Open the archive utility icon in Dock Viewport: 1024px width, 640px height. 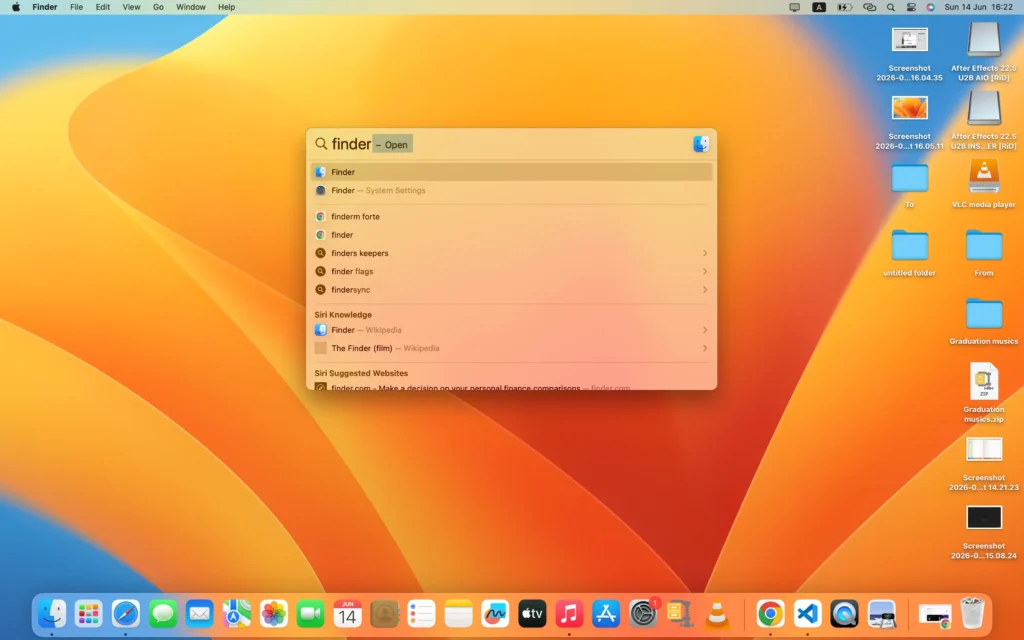[680, 614]
